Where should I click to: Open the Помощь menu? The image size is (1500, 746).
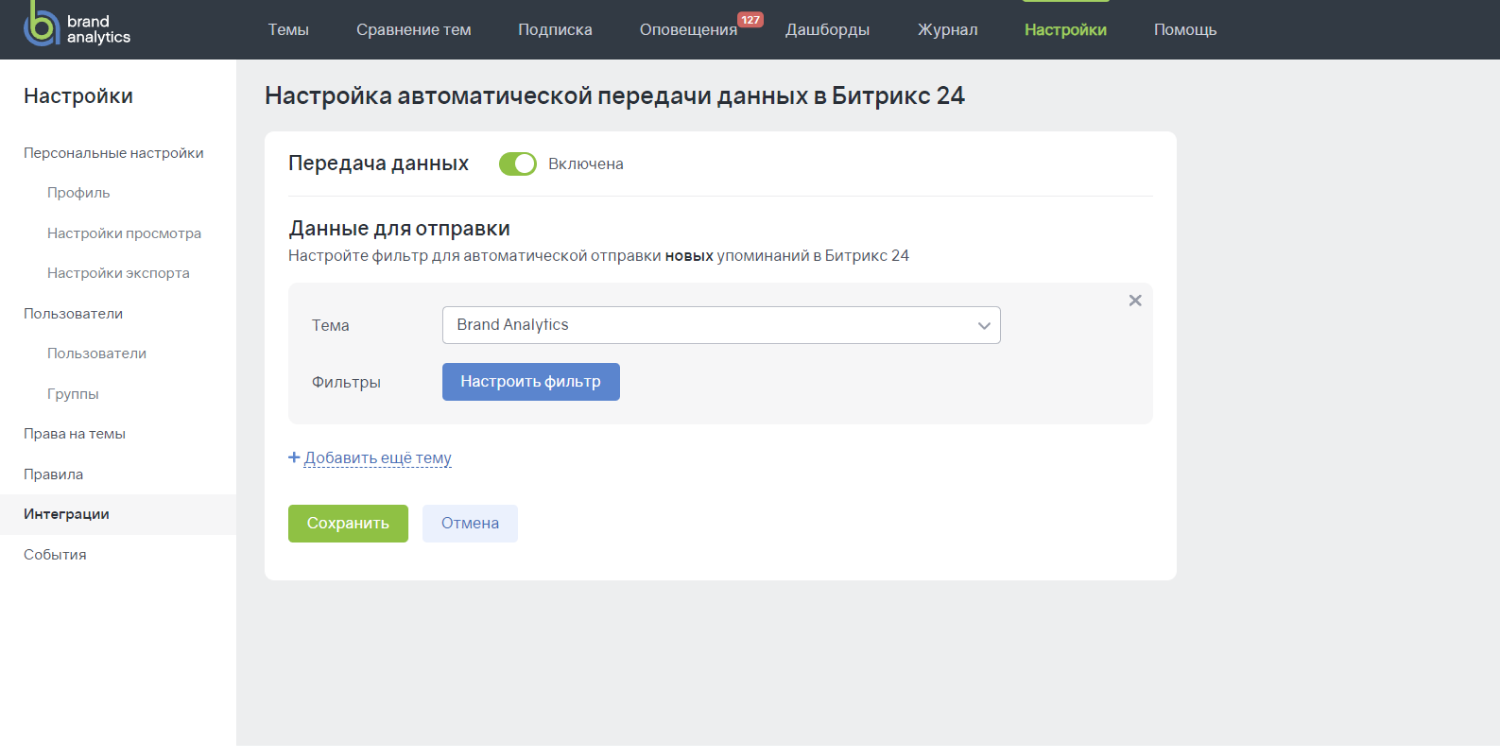click(1185, 30)
